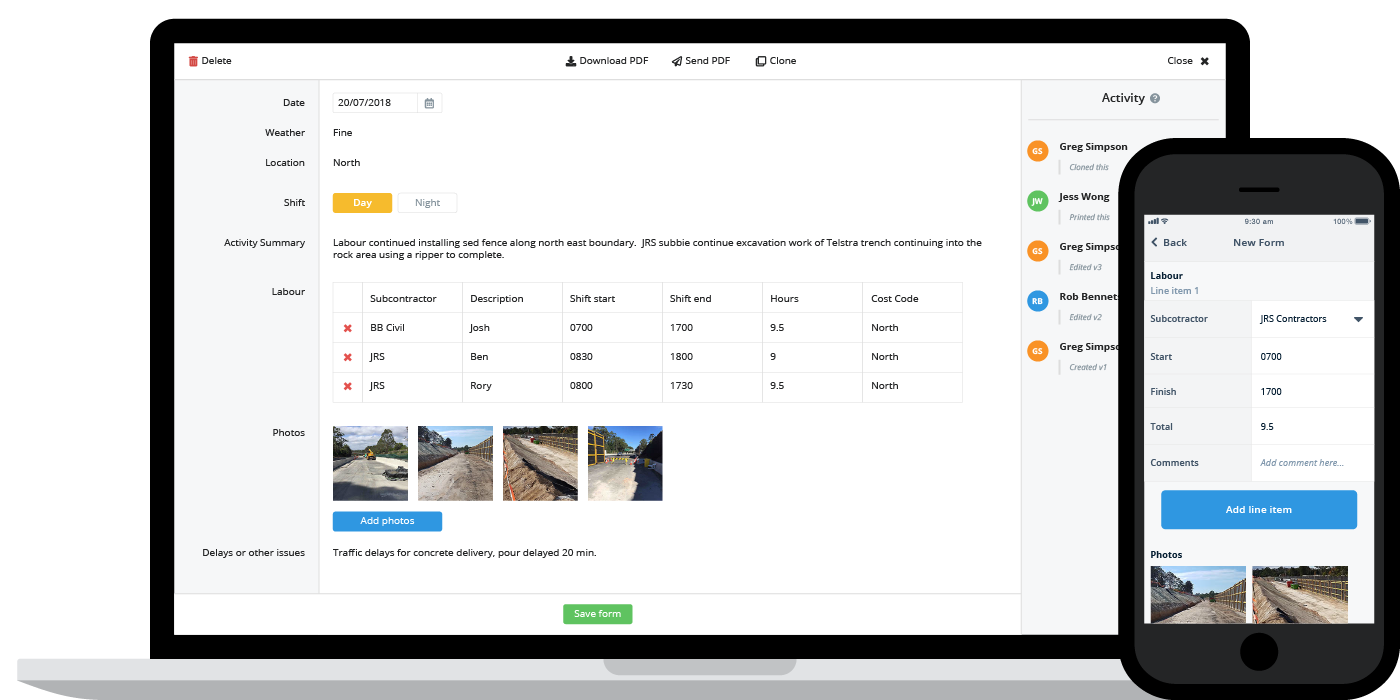Click Rob Bennett's RB avatar
The image size is (1400, 700).
coord(1038,301)
